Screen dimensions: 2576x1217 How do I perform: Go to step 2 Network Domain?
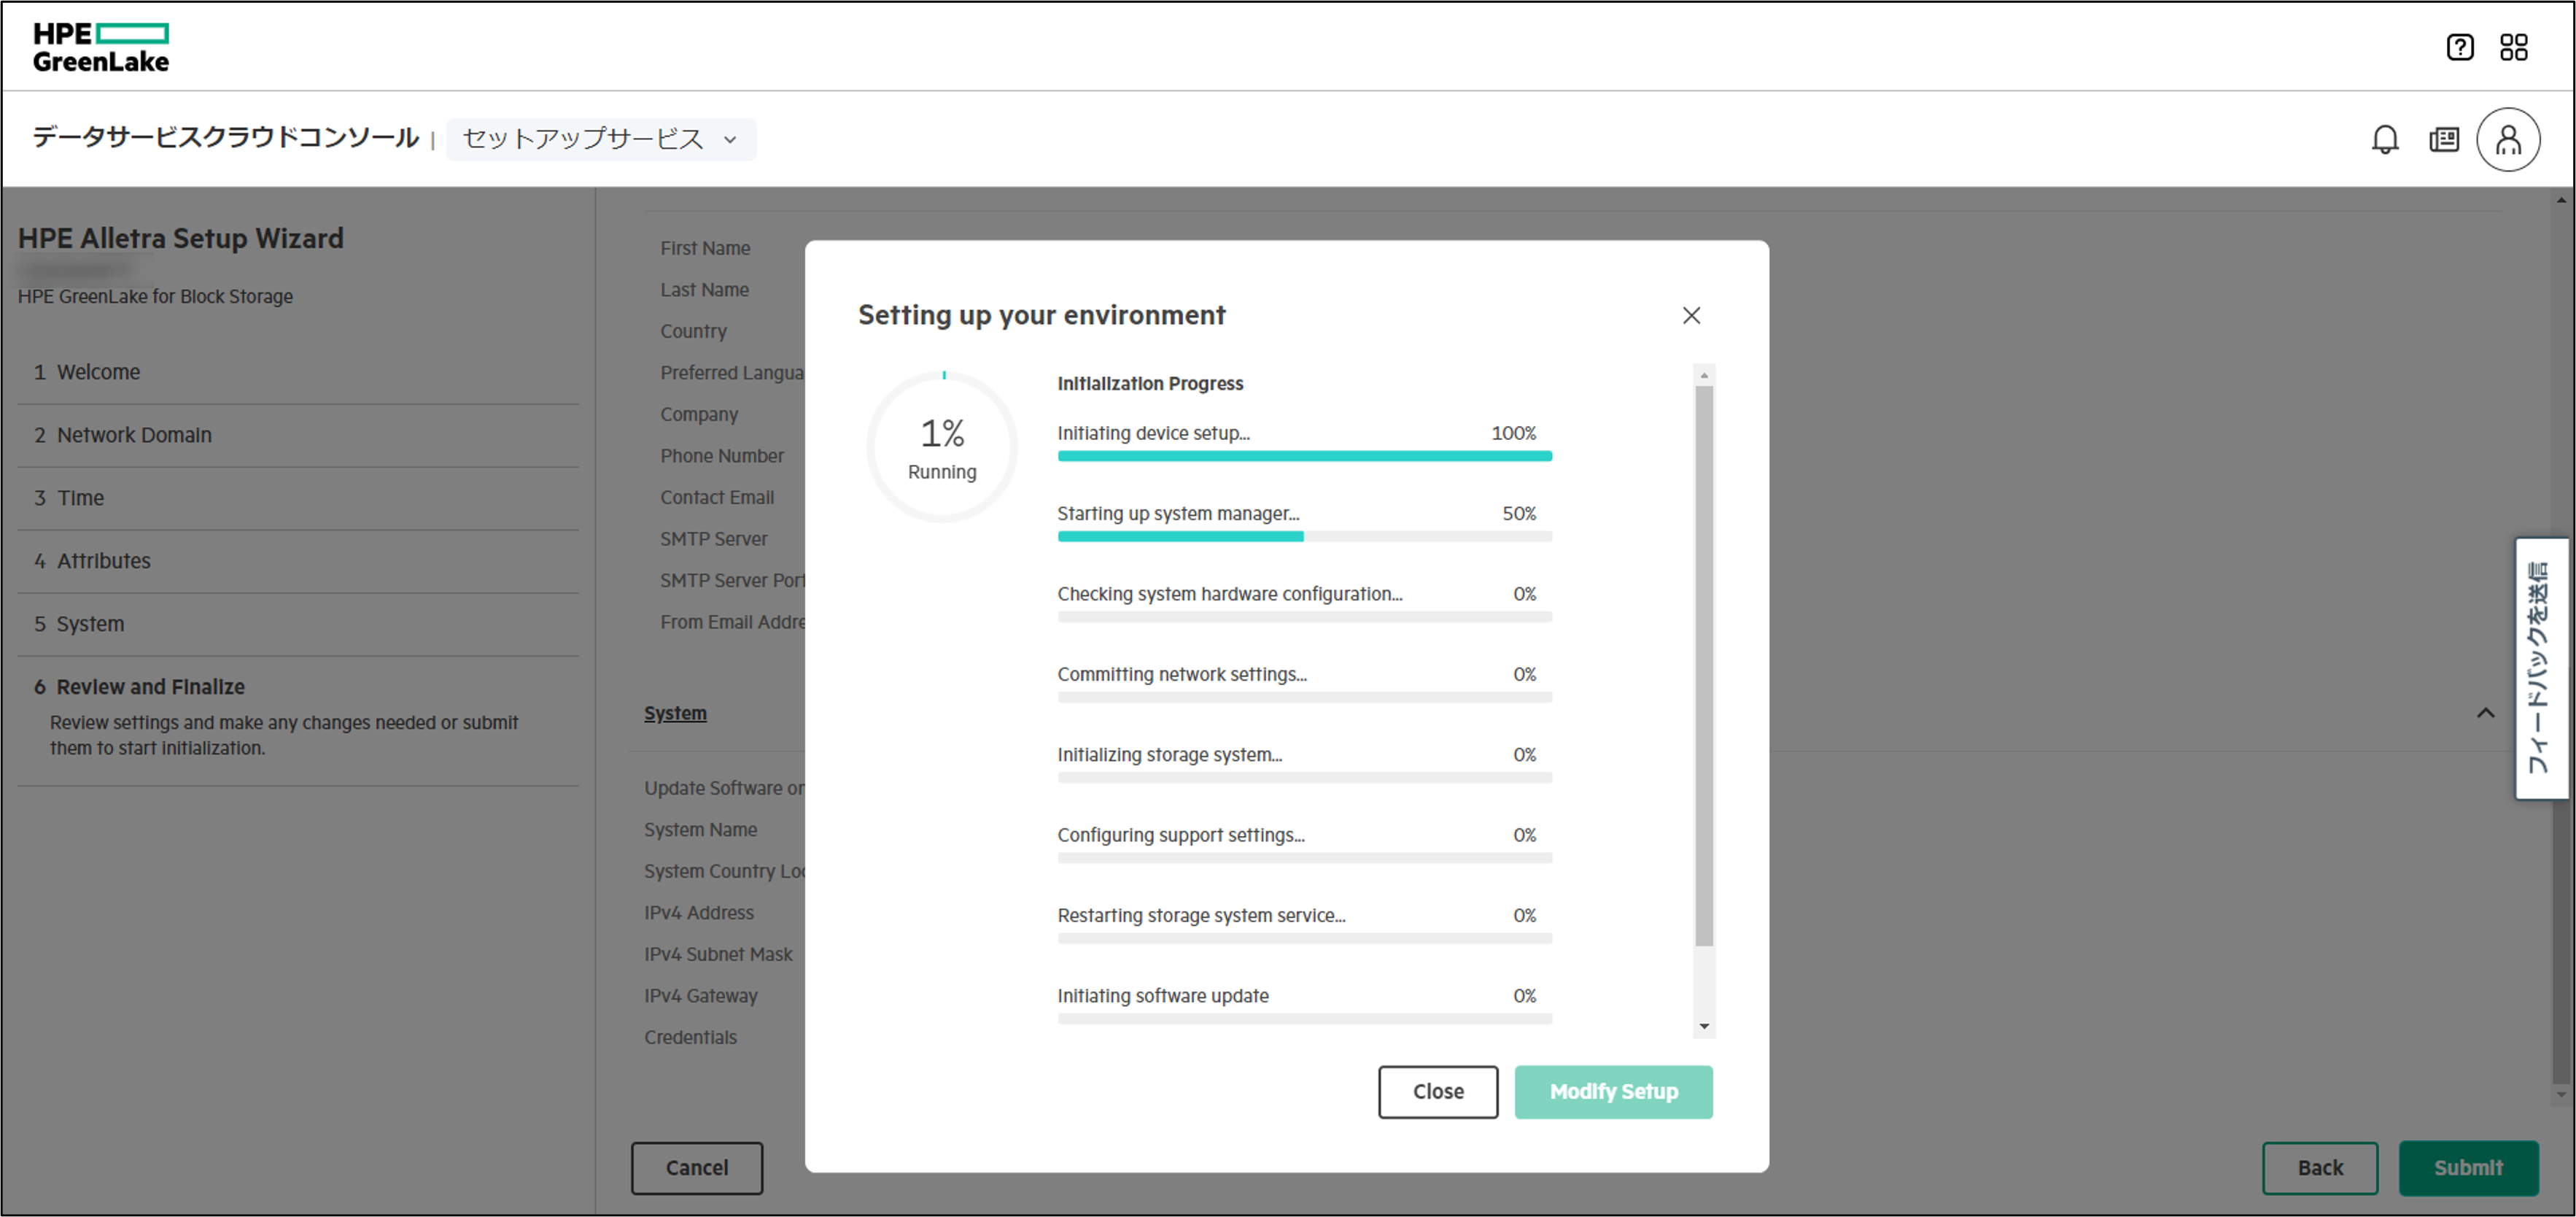298,435
